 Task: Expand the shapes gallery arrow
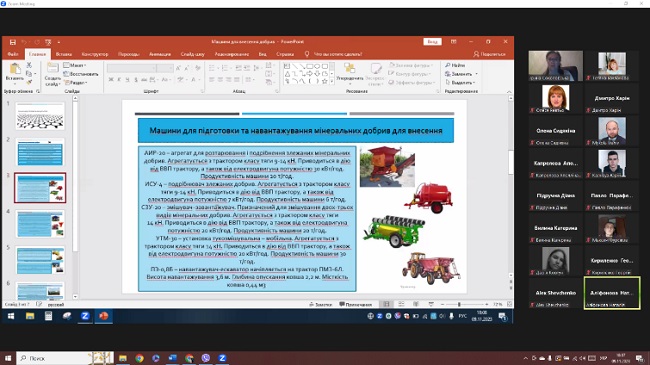click(332, 82)
